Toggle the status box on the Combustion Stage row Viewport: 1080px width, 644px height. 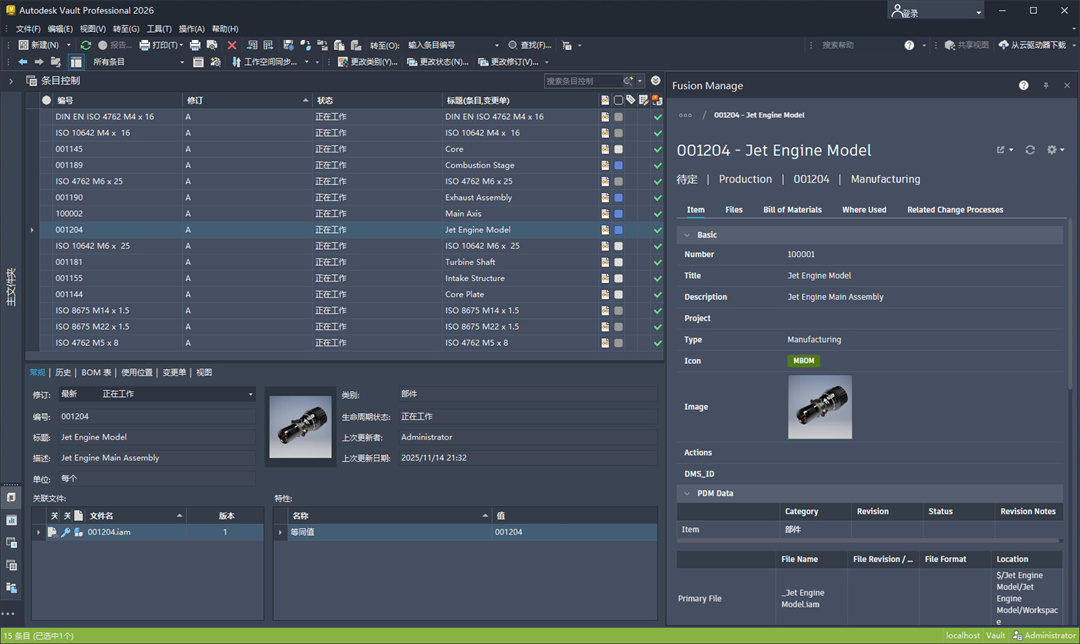click(x=618, y=165)
